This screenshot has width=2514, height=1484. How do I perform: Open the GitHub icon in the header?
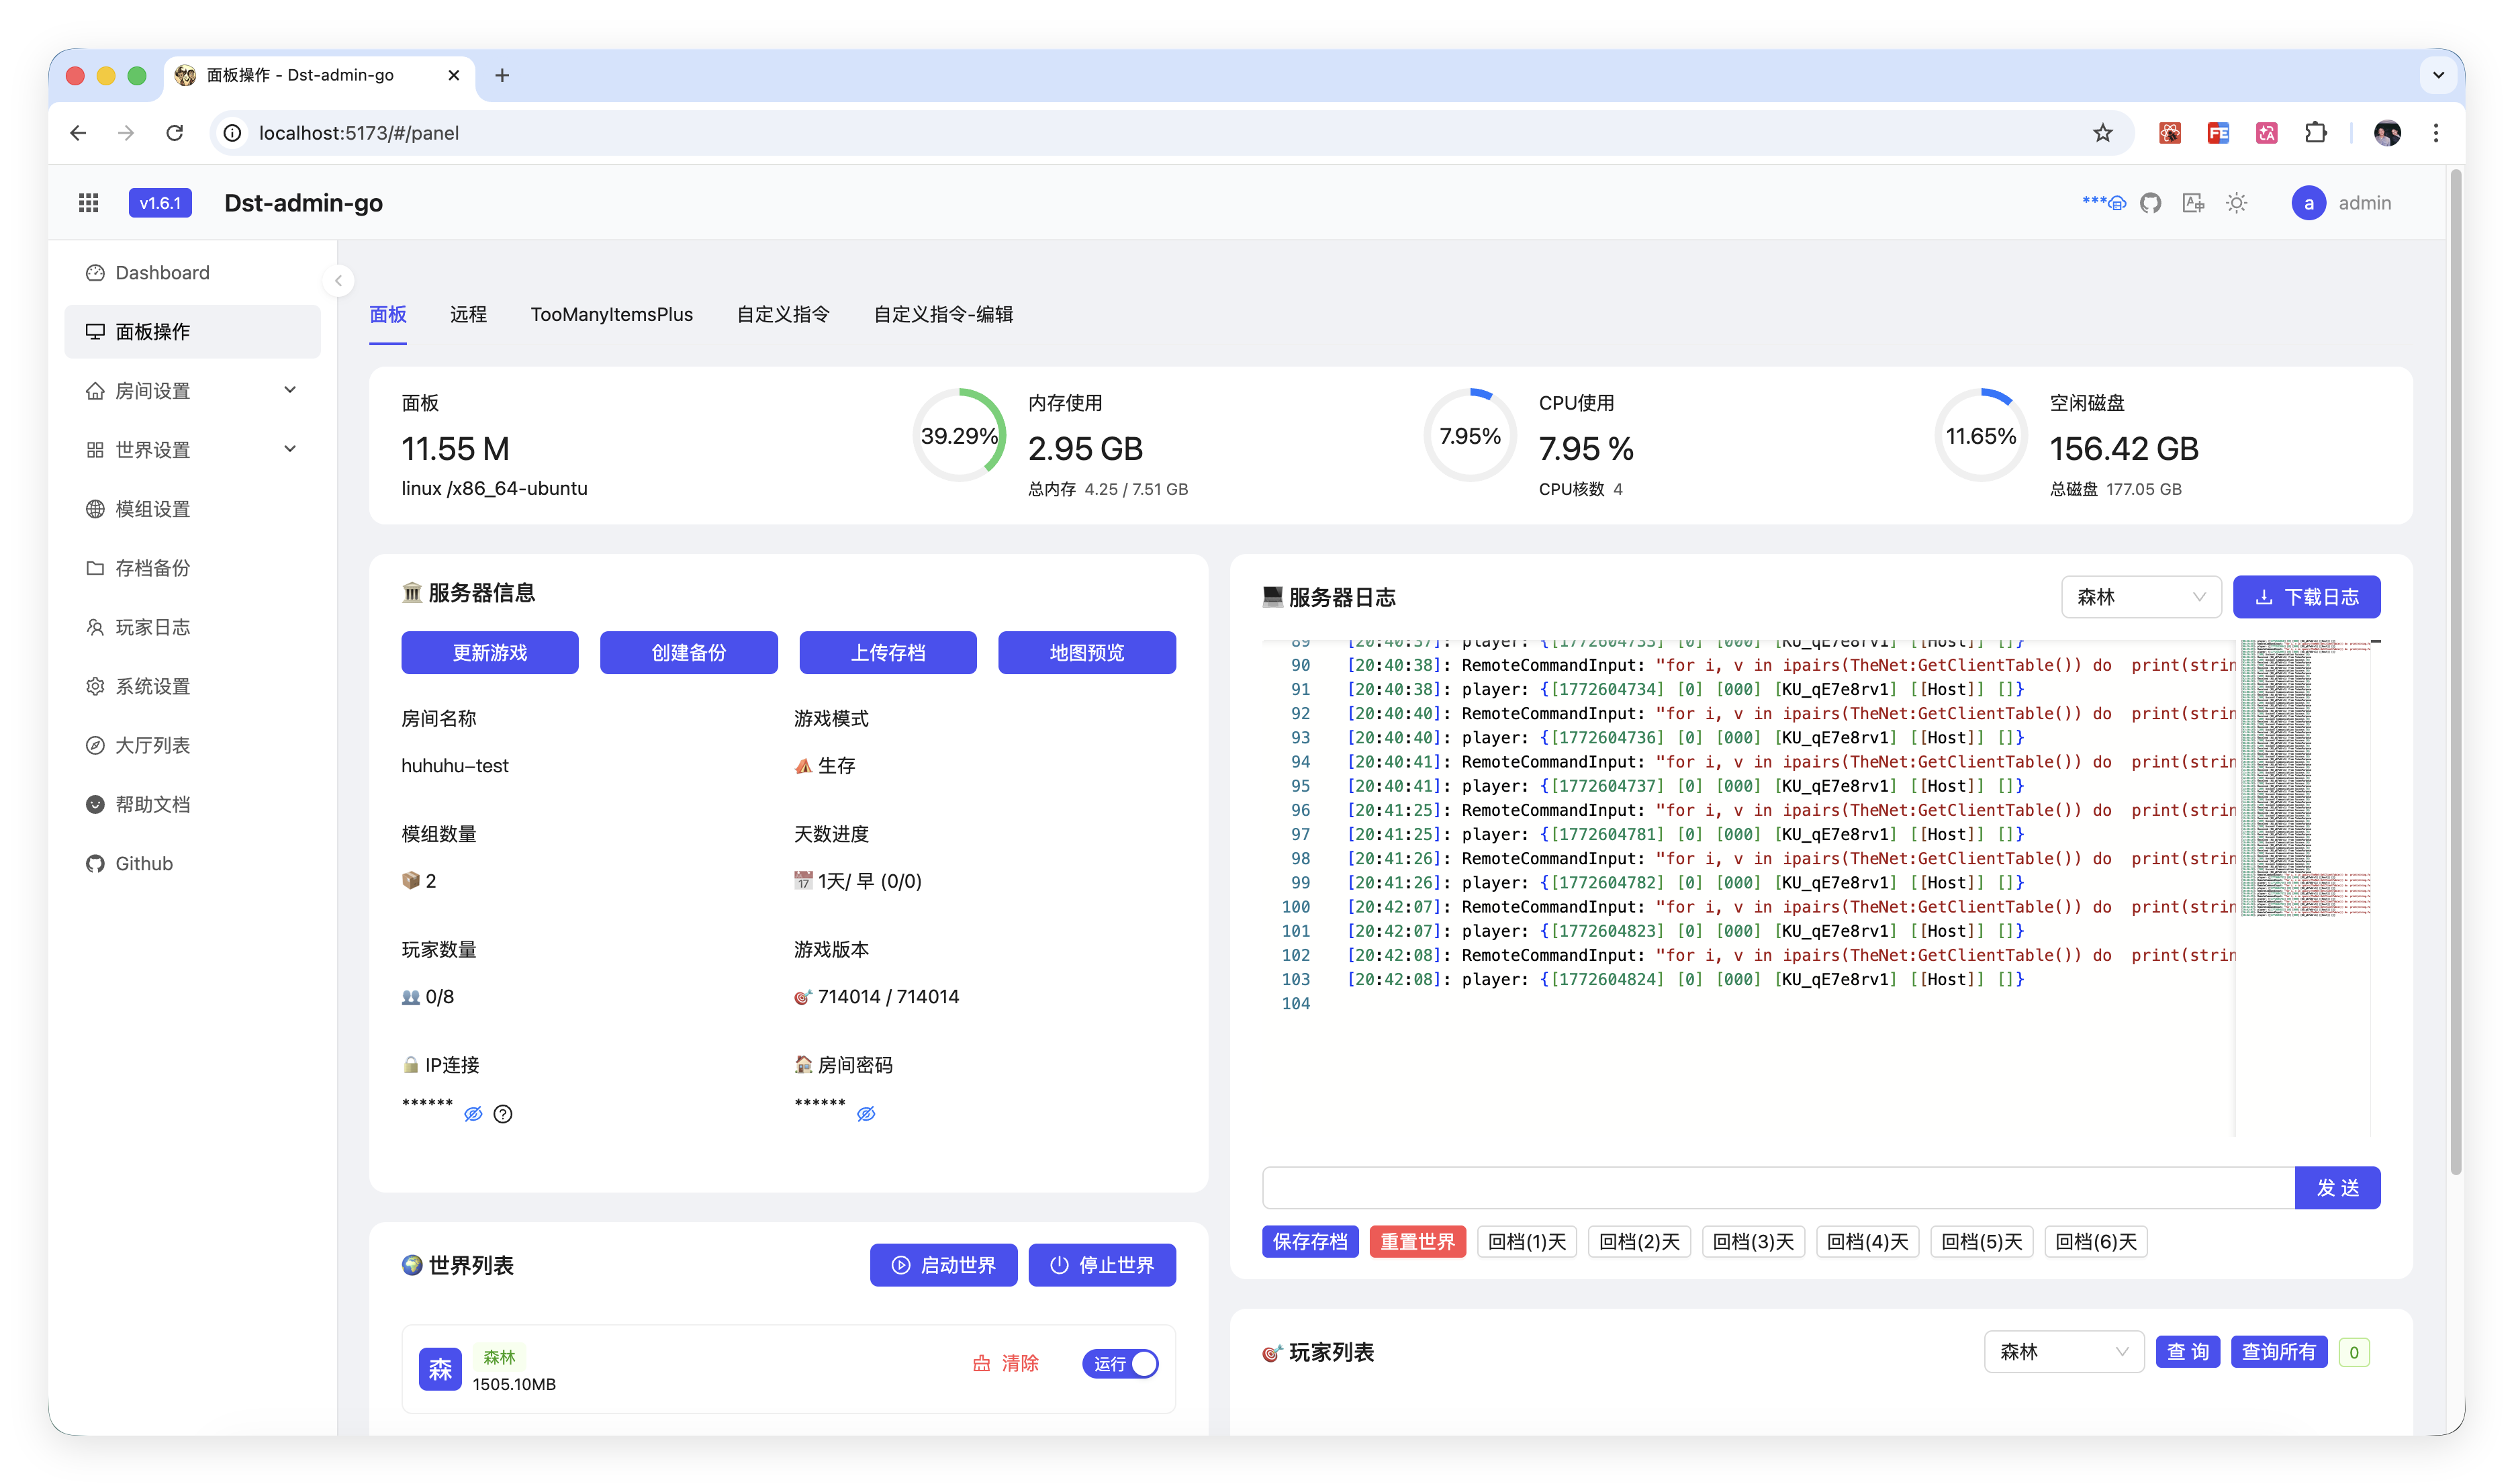[2150, 203]
